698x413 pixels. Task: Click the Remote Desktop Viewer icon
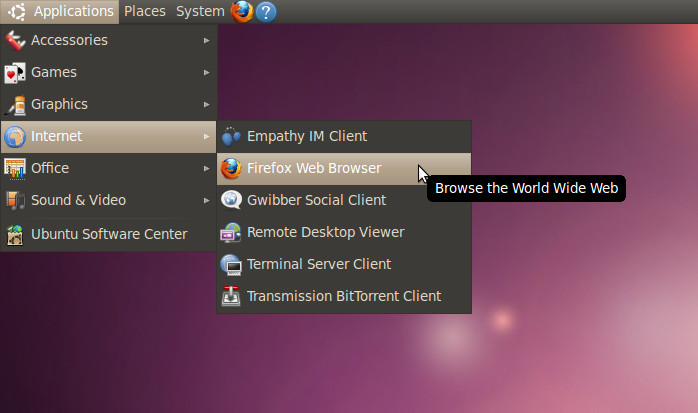tap(231, 232)
